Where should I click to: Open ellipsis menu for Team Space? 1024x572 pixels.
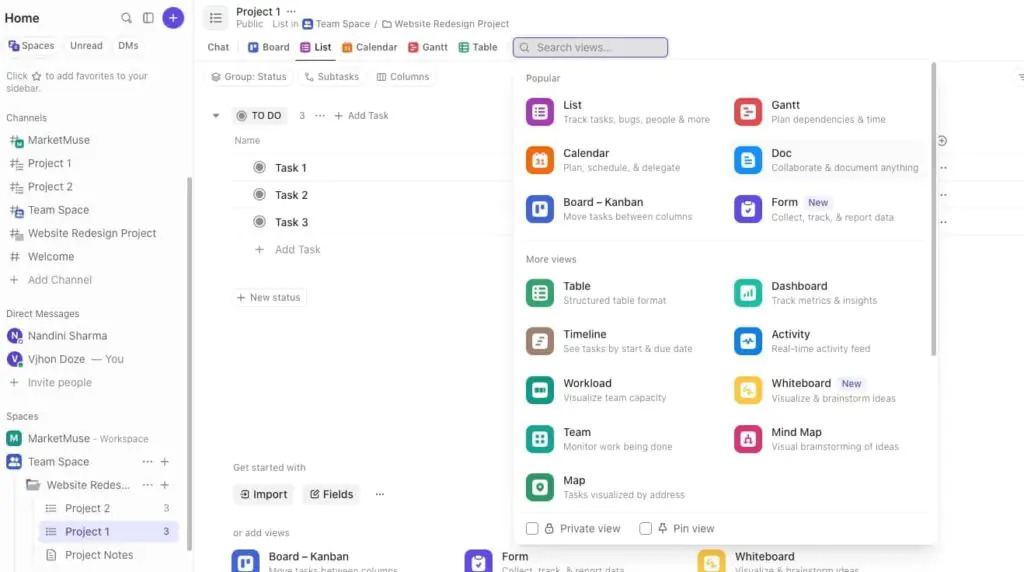coord(148,462)
